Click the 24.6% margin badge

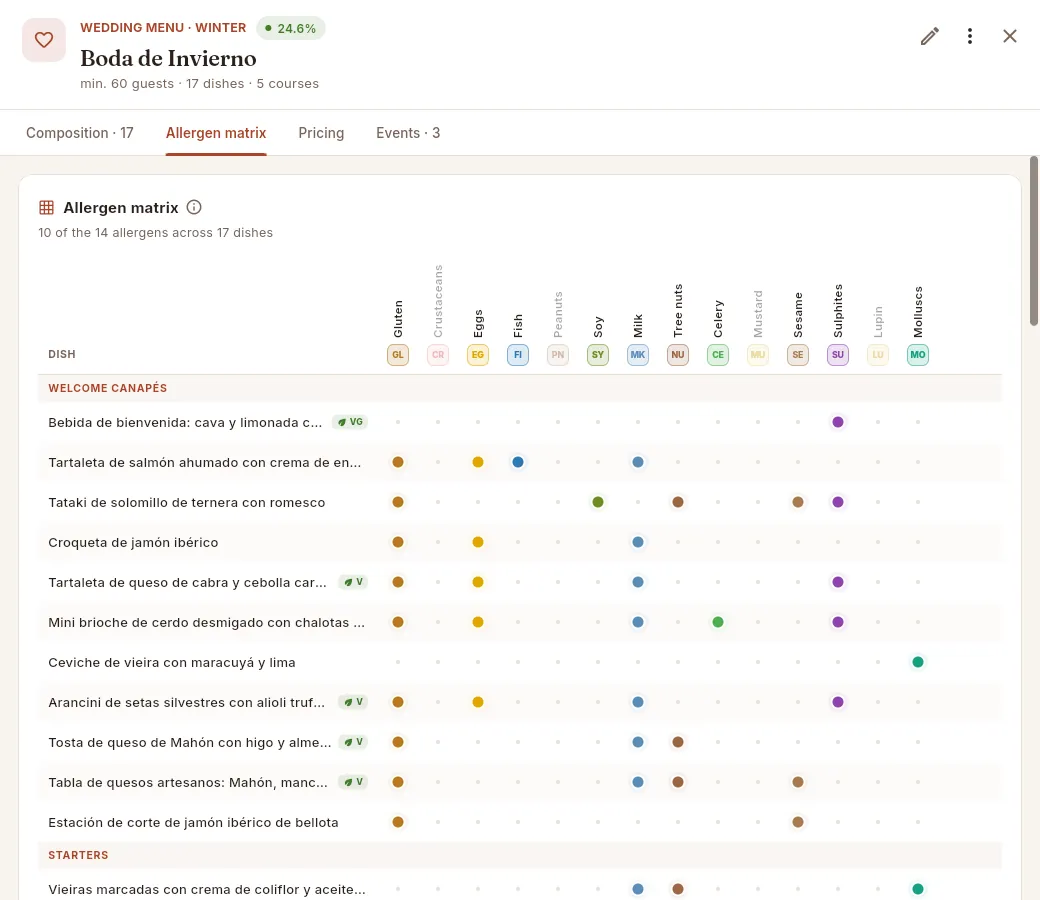pos(291,28)
